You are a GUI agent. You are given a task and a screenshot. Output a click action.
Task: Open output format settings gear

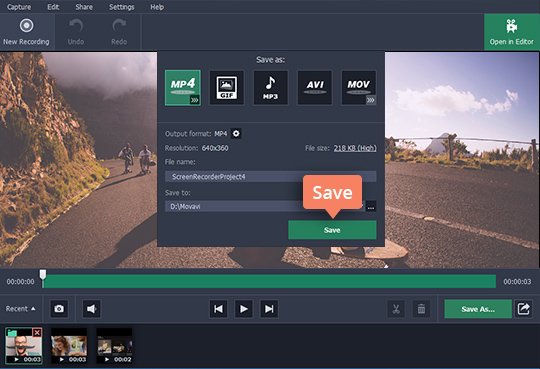tap(236, 133)
